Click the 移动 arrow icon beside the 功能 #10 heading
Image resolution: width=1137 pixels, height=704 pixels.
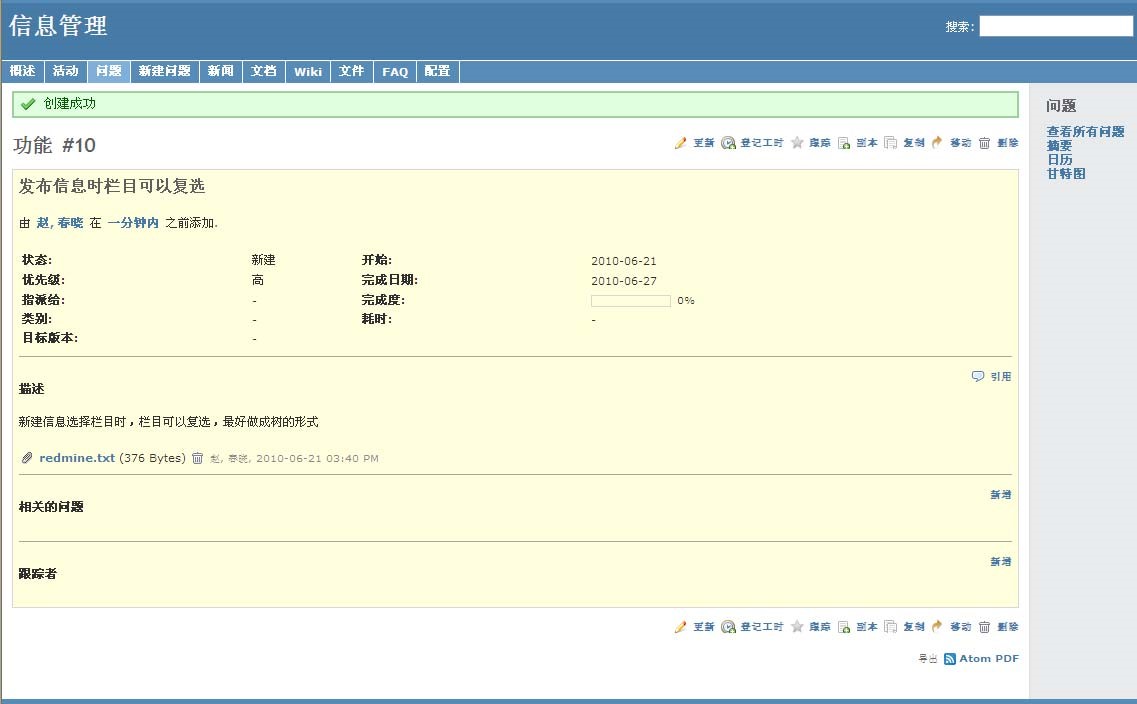(937, 143)
